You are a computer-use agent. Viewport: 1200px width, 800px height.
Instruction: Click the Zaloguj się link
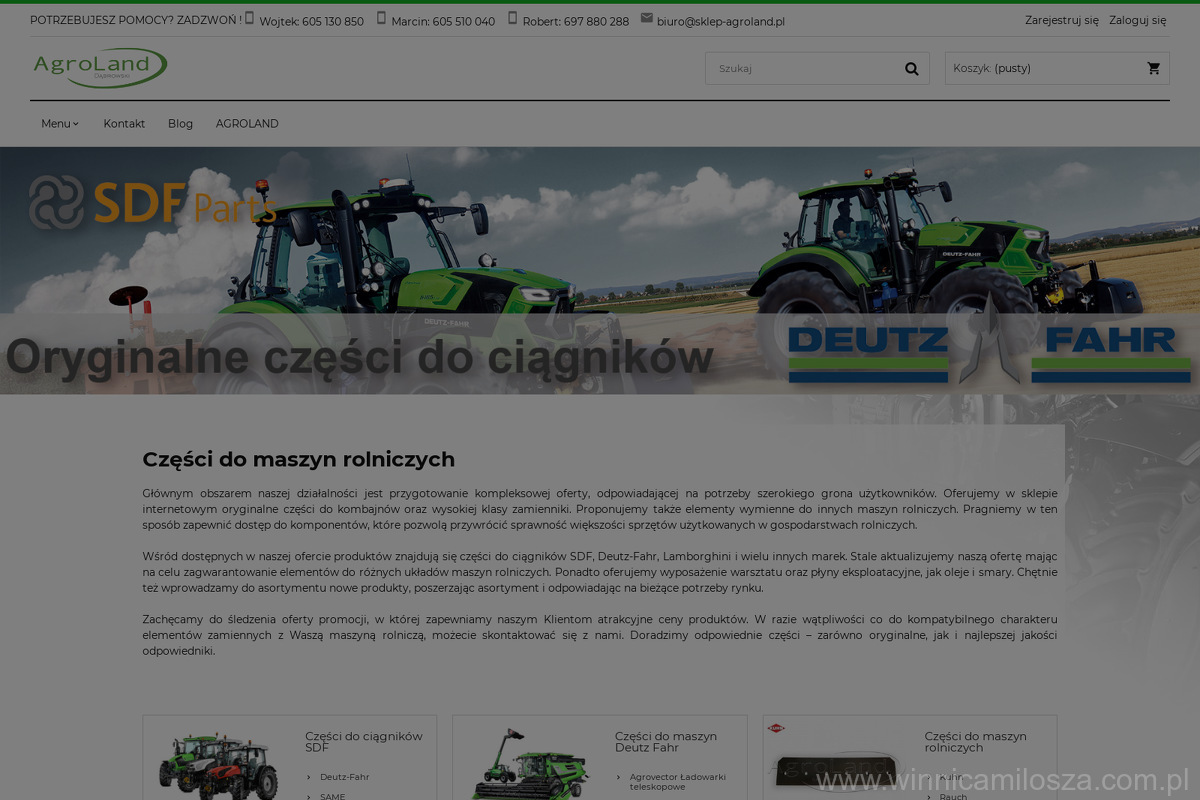(1137, 20)
